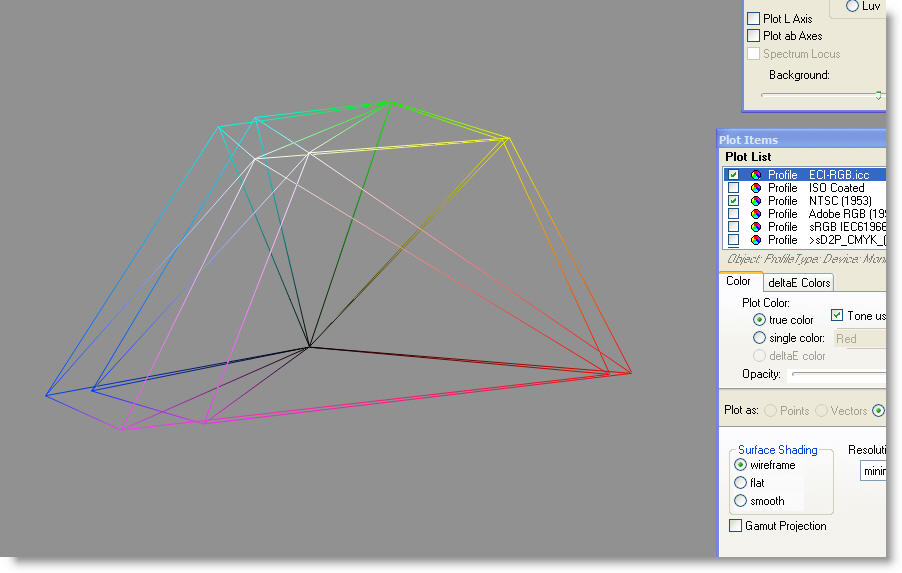The height and width of the screenshot is (573, 902).
Task: Select the Luv color space radio button
Action: click(x=853, y=6)
